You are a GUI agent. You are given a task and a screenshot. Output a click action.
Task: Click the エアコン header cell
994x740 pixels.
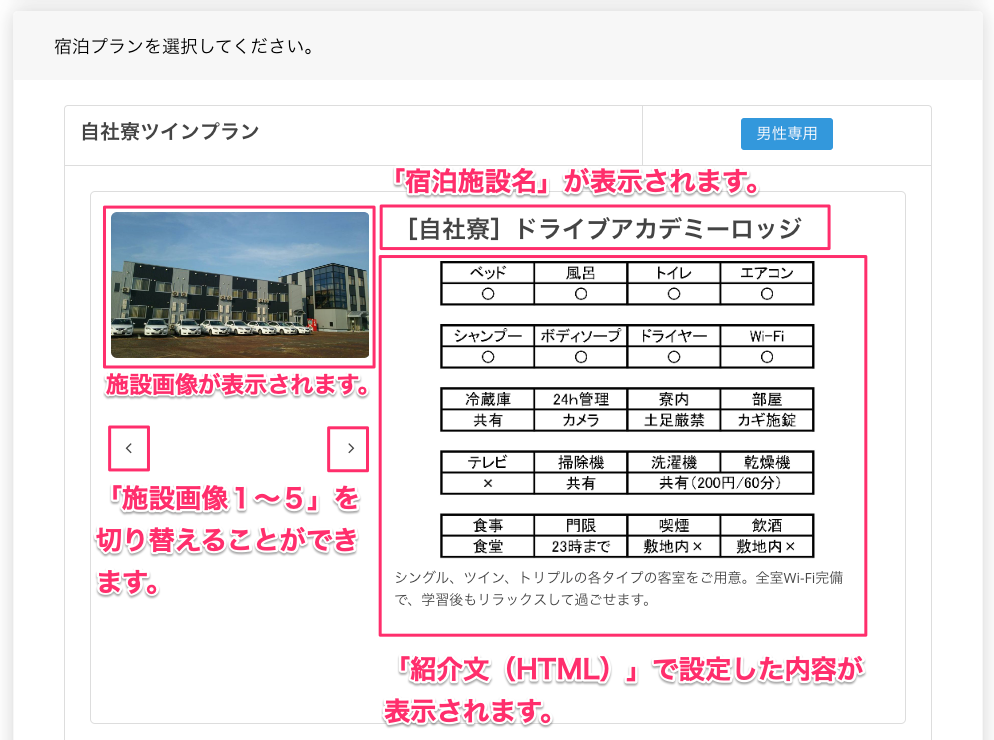click(766, 273)
